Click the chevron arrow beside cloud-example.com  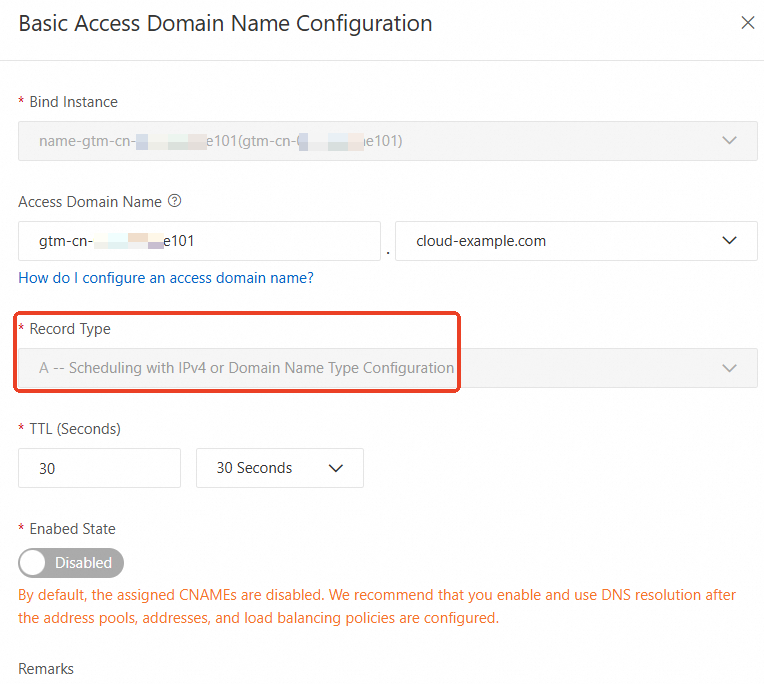tap(729, 241)
